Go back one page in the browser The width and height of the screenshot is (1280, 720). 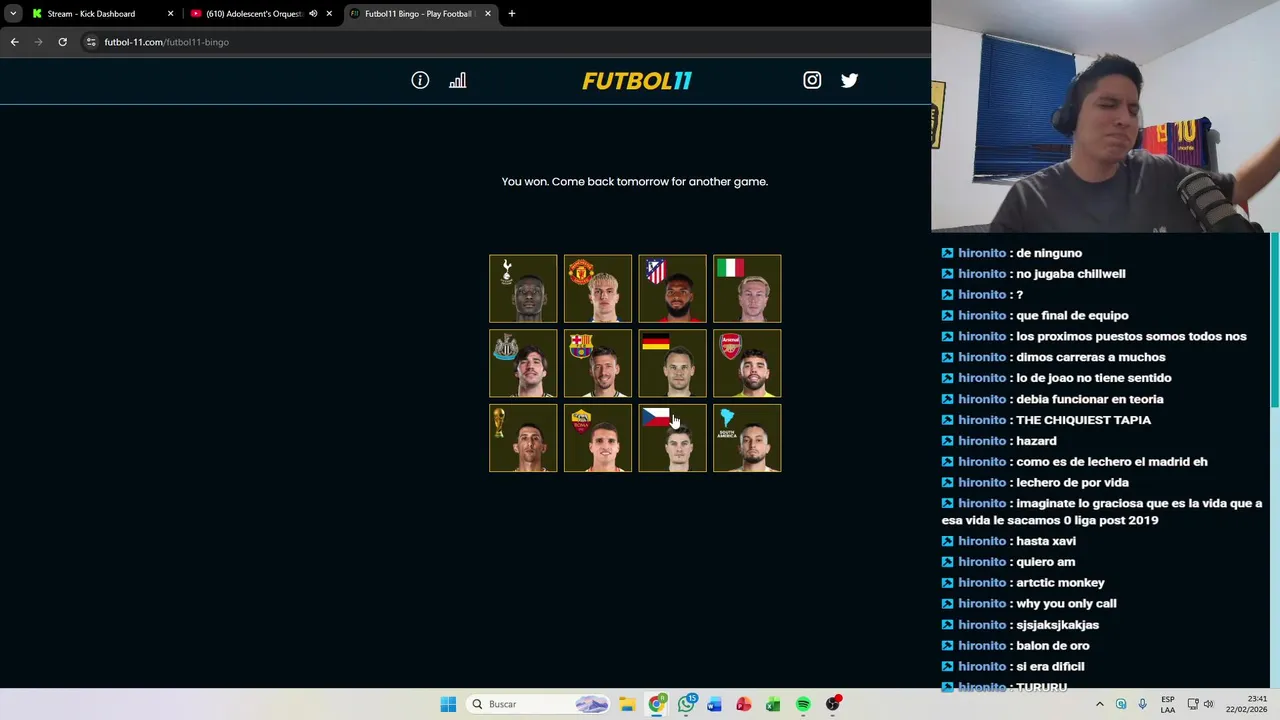point(14,42)
